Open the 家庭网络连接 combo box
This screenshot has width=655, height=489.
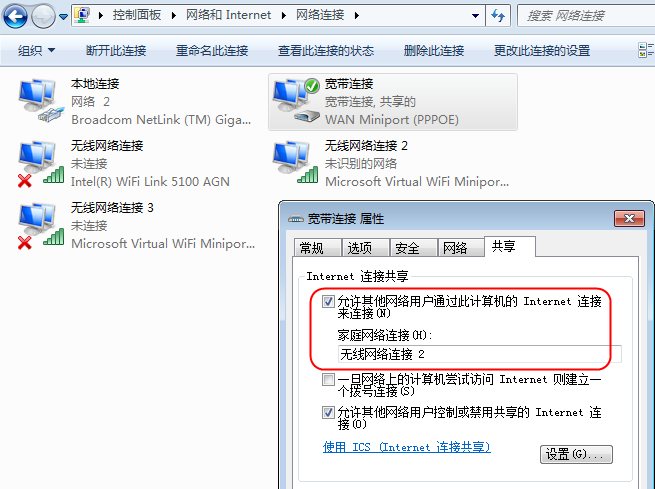479,354
